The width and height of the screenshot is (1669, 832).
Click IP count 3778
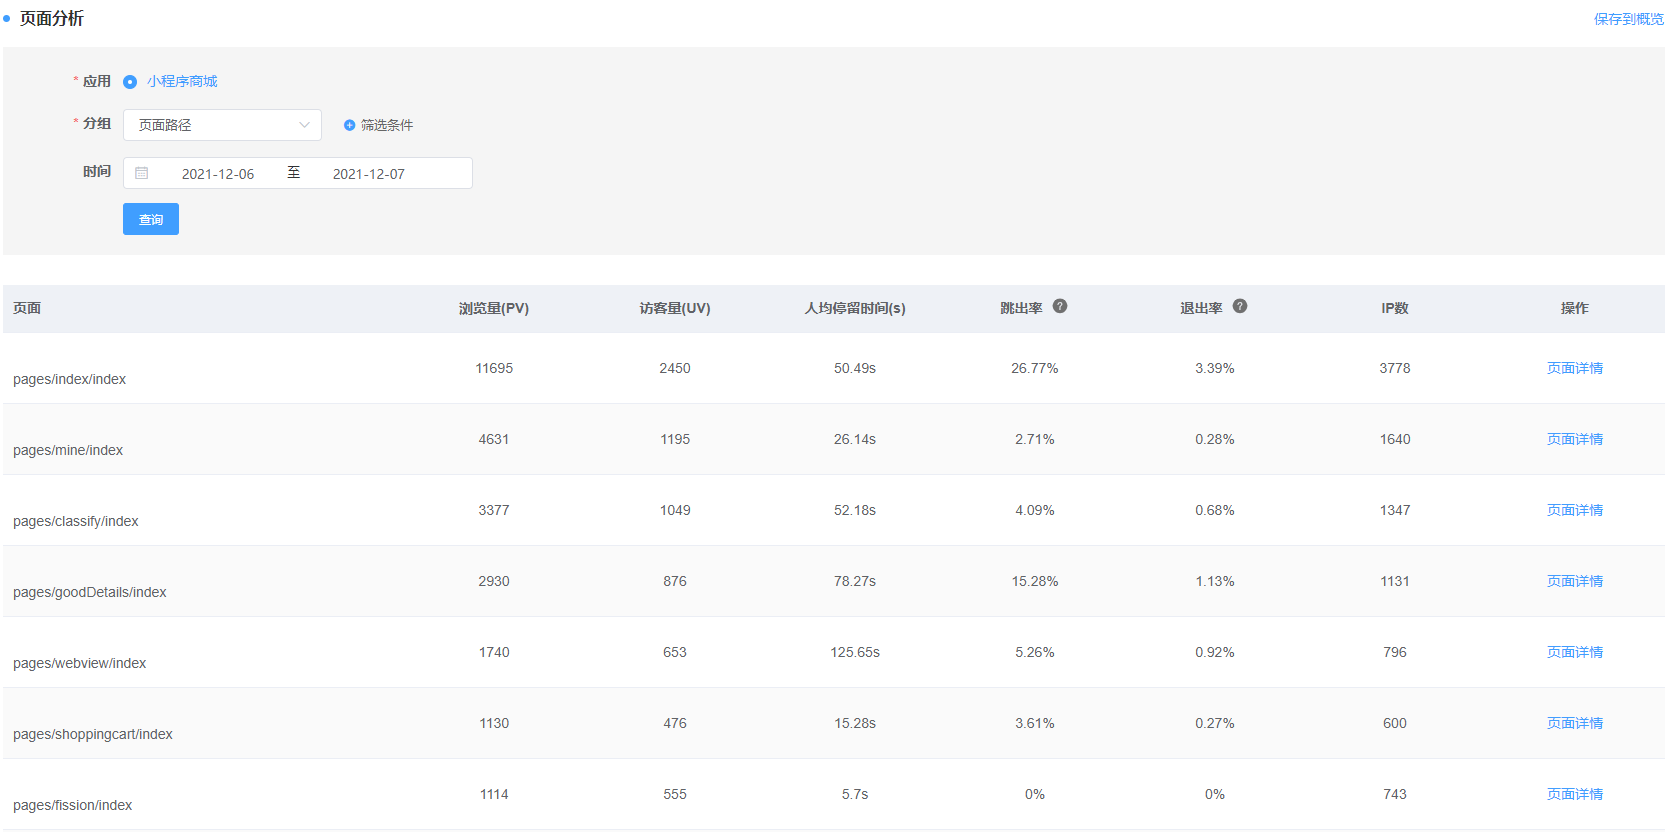pos(1395,368)
